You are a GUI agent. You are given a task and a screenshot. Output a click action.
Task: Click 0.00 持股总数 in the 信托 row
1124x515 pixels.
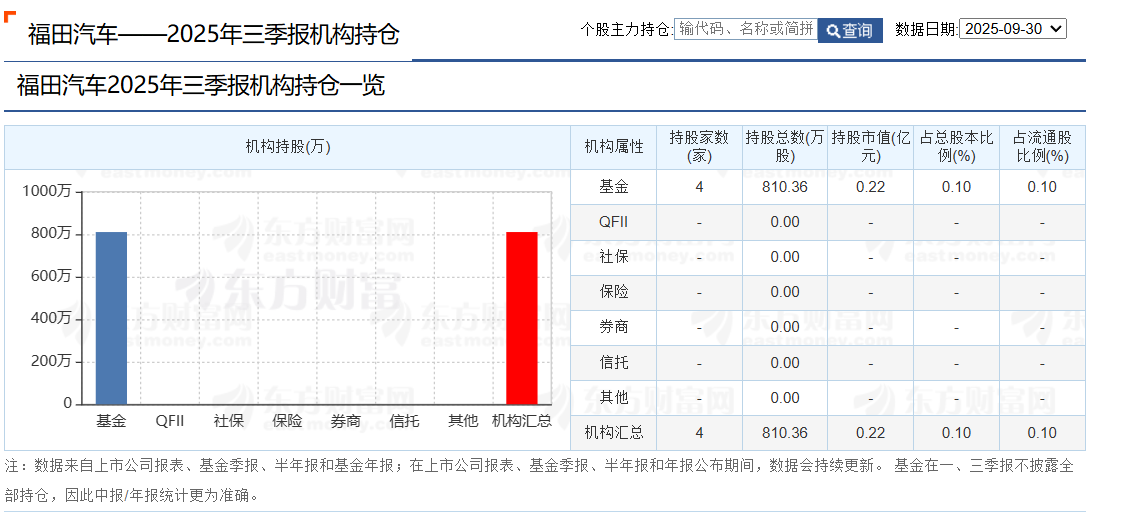pyautogui.click(x=785, y=363)
